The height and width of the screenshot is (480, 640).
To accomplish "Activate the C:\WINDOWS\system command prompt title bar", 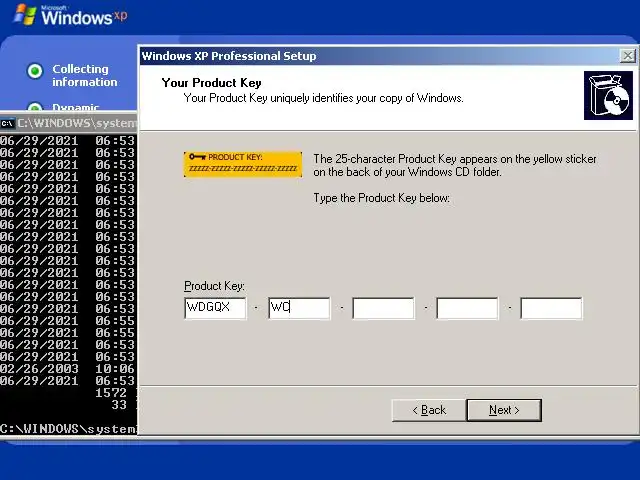I will pyautogui.click(x=69, y=123).
